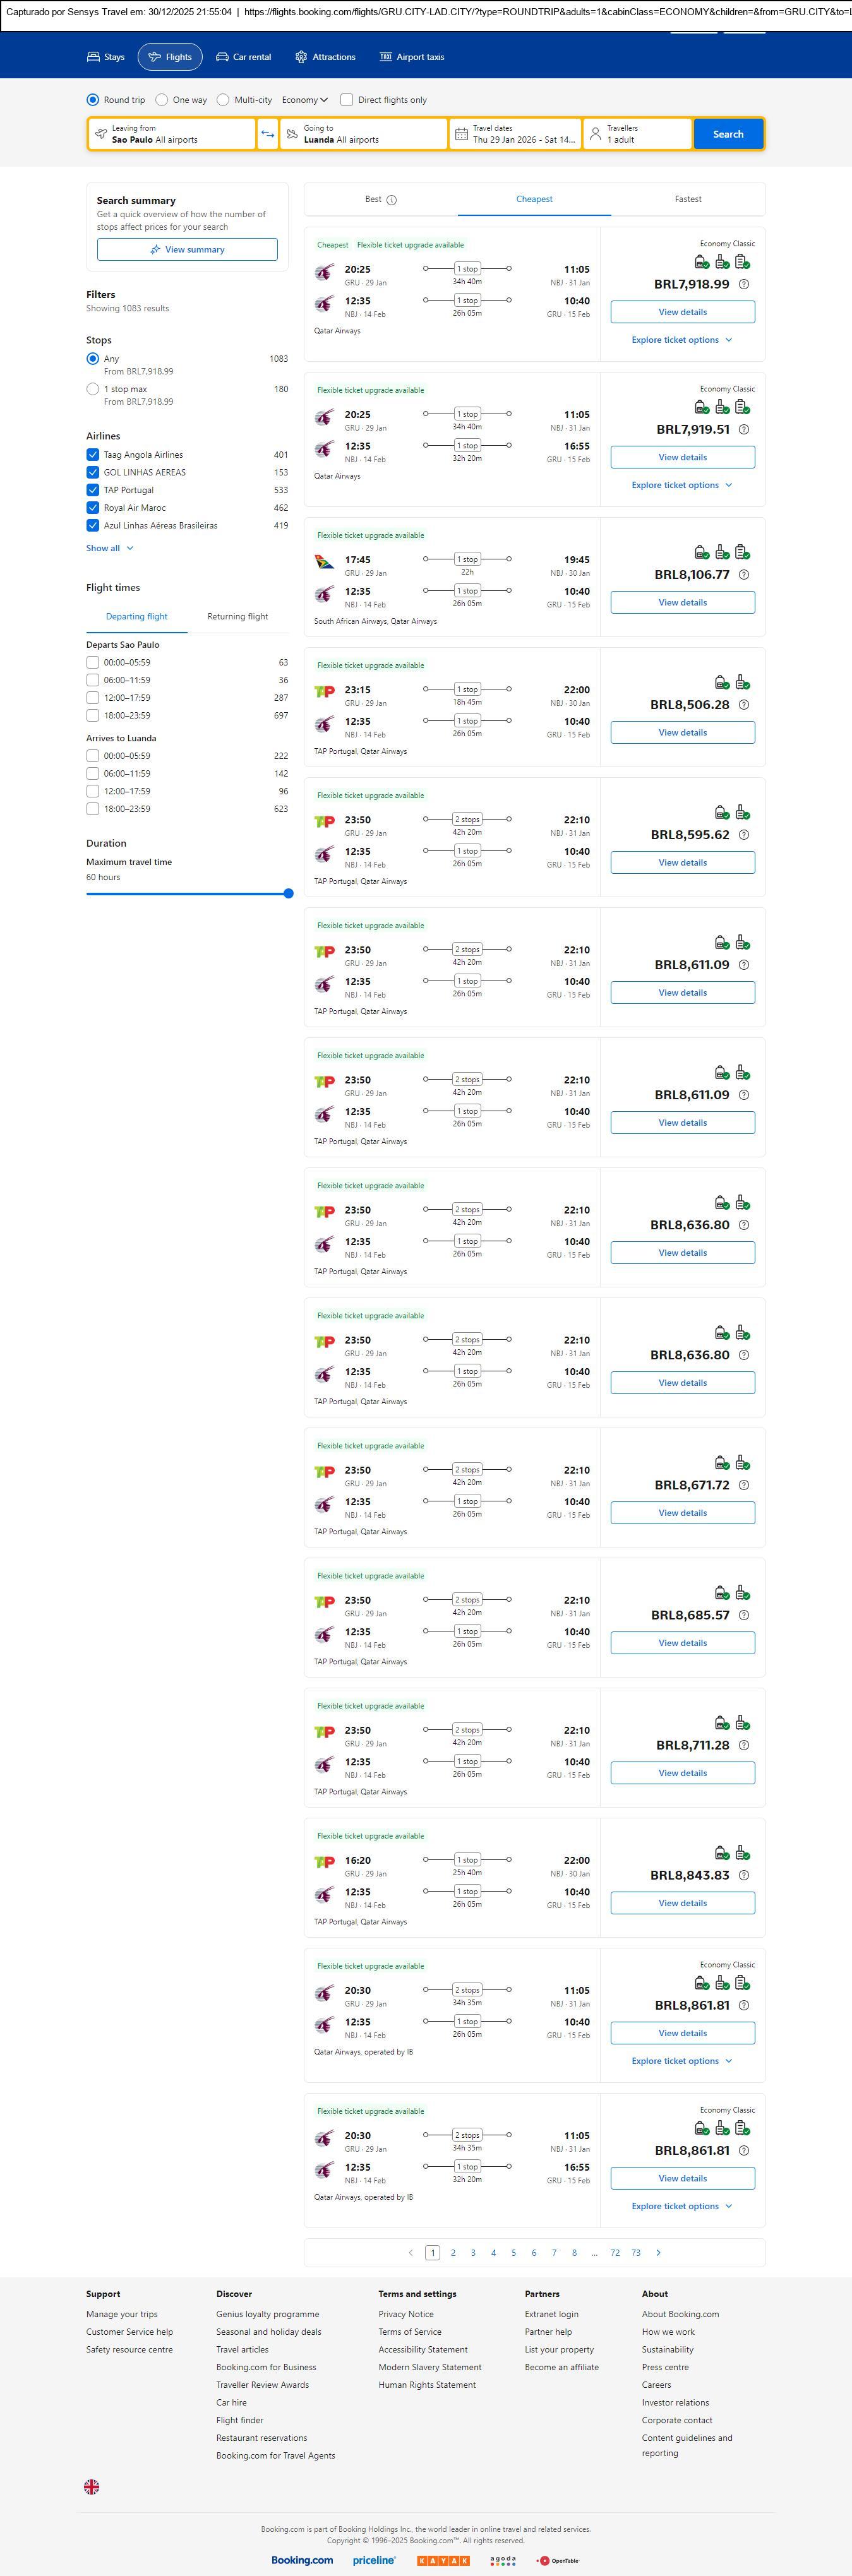Click the Airport taxis icon
The width and height of the screenshot is (852, 2576).
coord(385,57)
